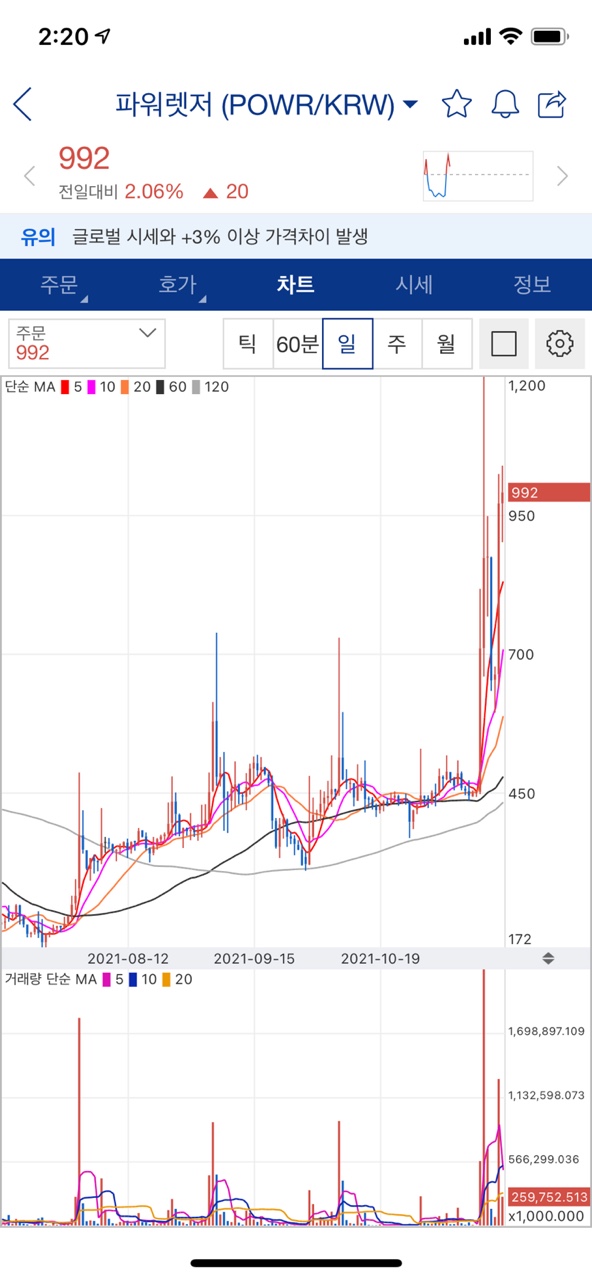Select the 60분 chart interval
The height and width of the screenshot is (1280, 592).
coord(297,345)
